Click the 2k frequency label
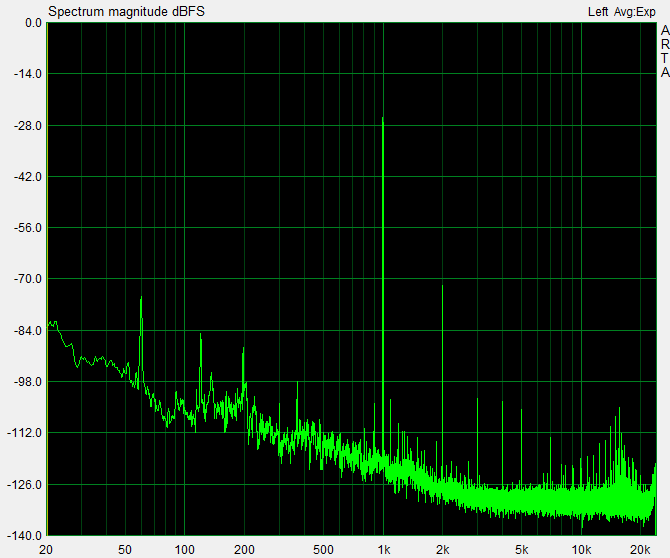Viewport: 670px width, 558px height. point(443,549)
